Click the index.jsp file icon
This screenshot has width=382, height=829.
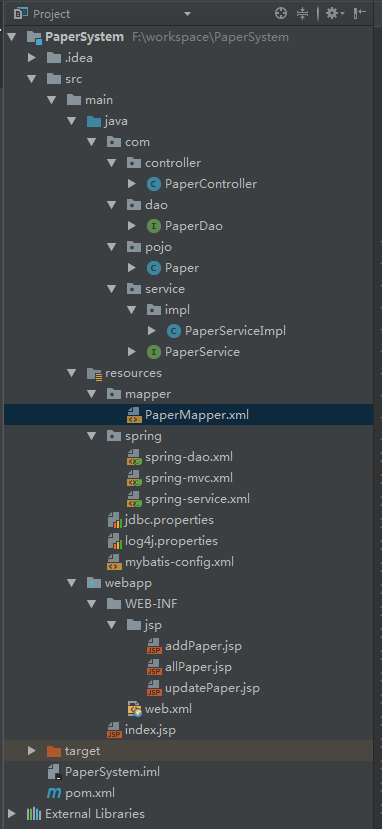(x=114, y=730)
